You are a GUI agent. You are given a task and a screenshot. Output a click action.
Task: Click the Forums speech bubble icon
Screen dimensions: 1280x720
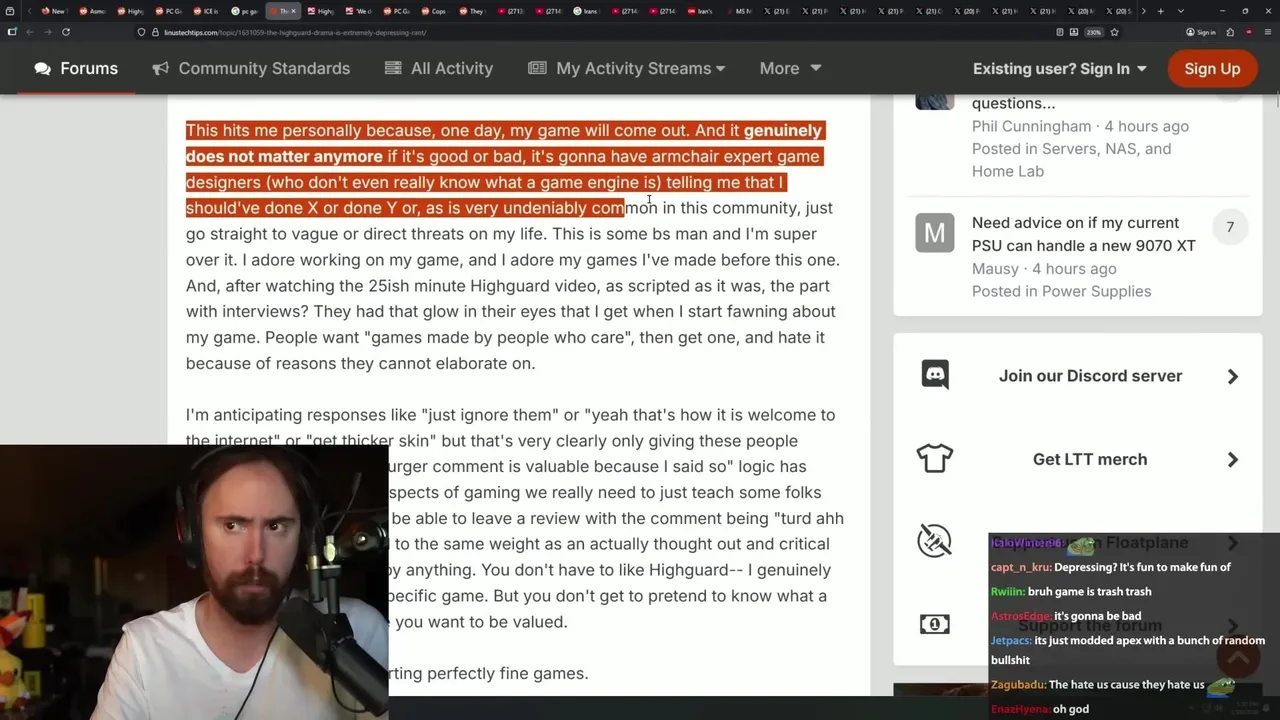[42, 68]
